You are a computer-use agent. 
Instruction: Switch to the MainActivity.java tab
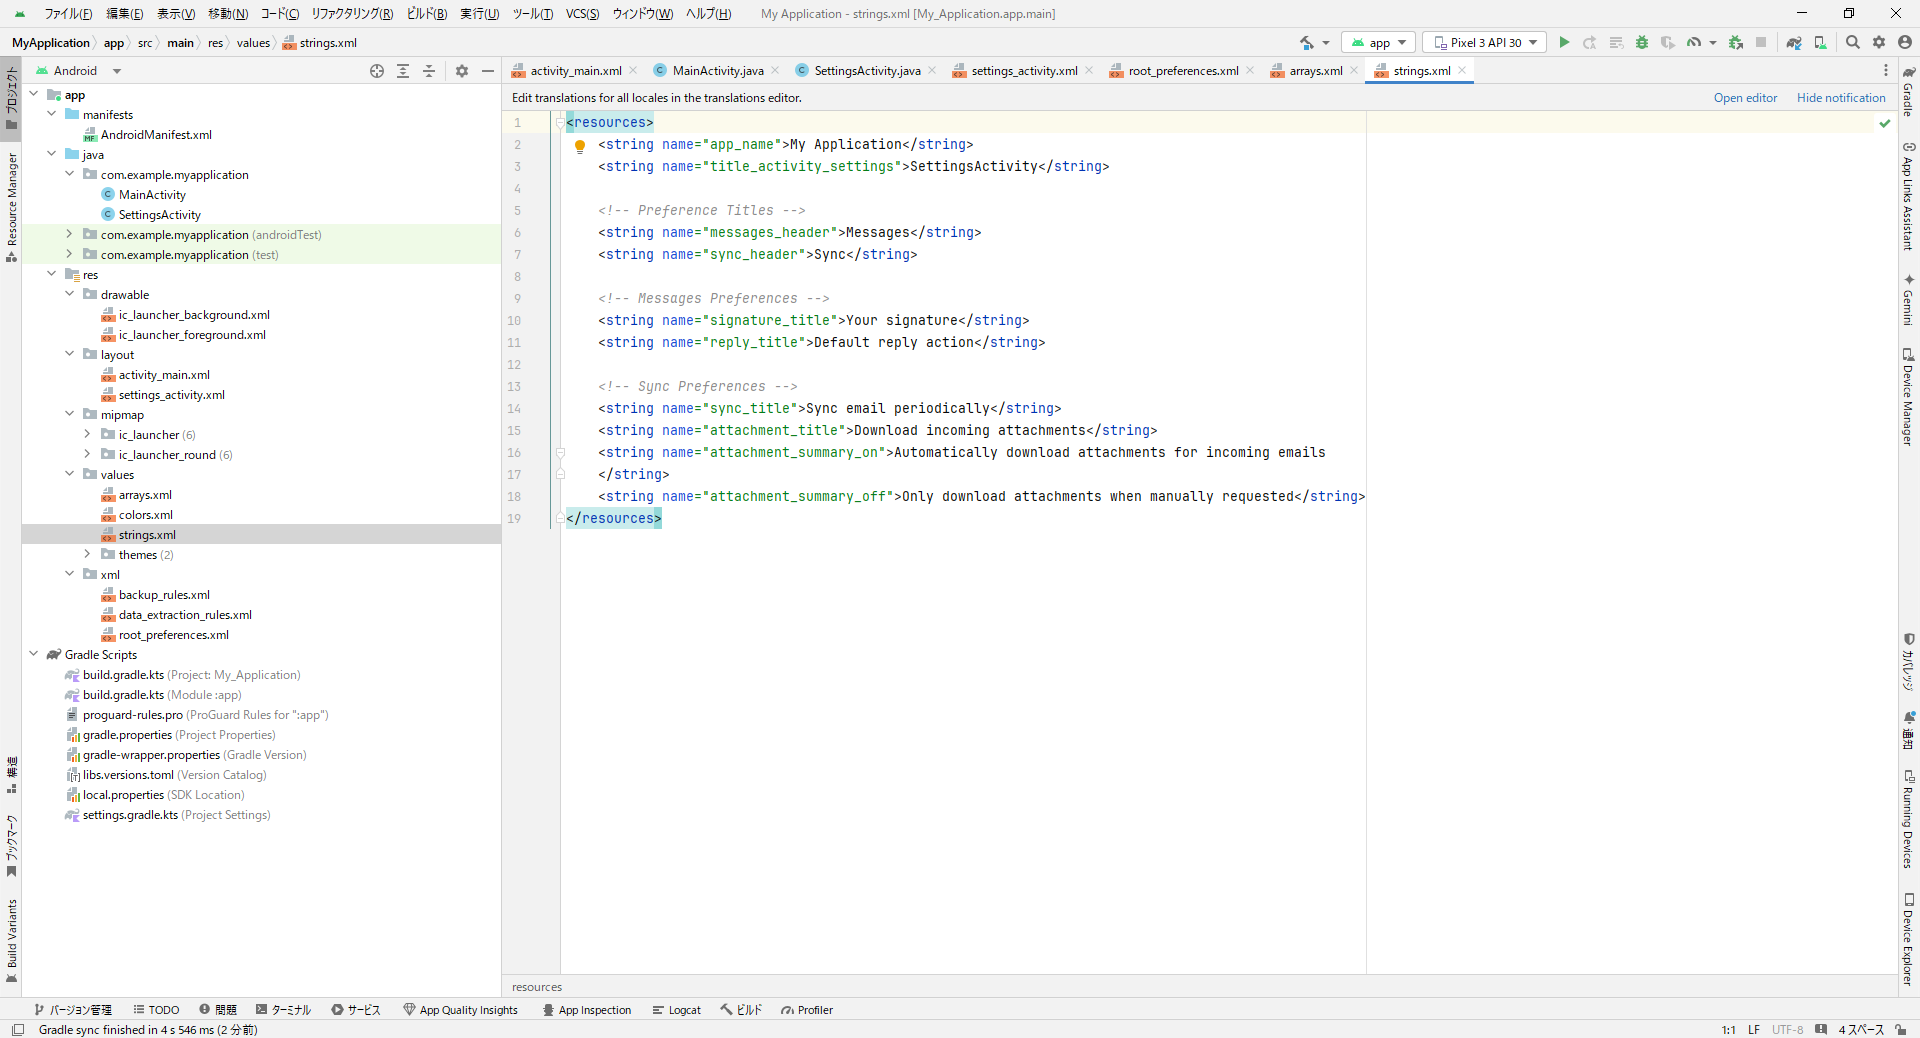pos(717,71)
